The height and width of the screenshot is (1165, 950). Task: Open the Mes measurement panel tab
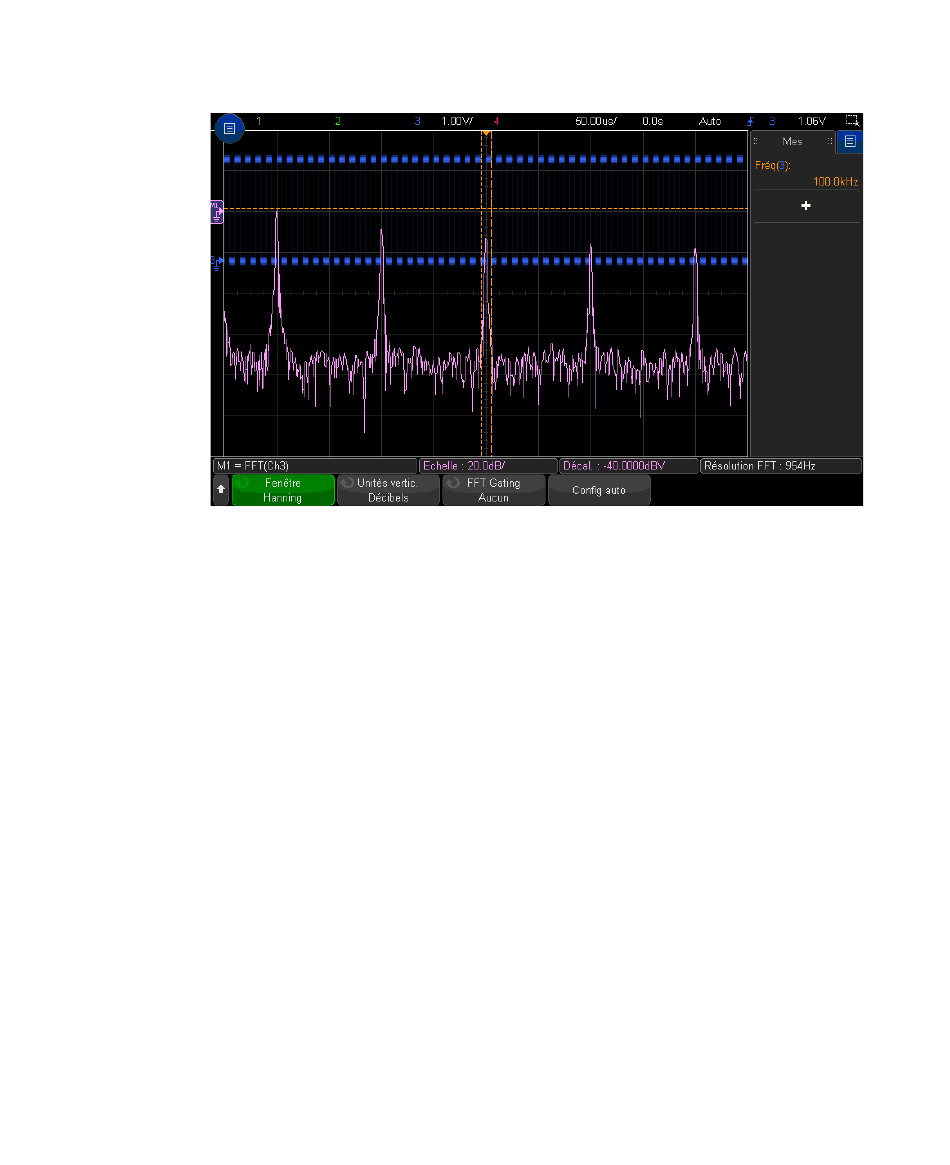click(x=793, y=141)
